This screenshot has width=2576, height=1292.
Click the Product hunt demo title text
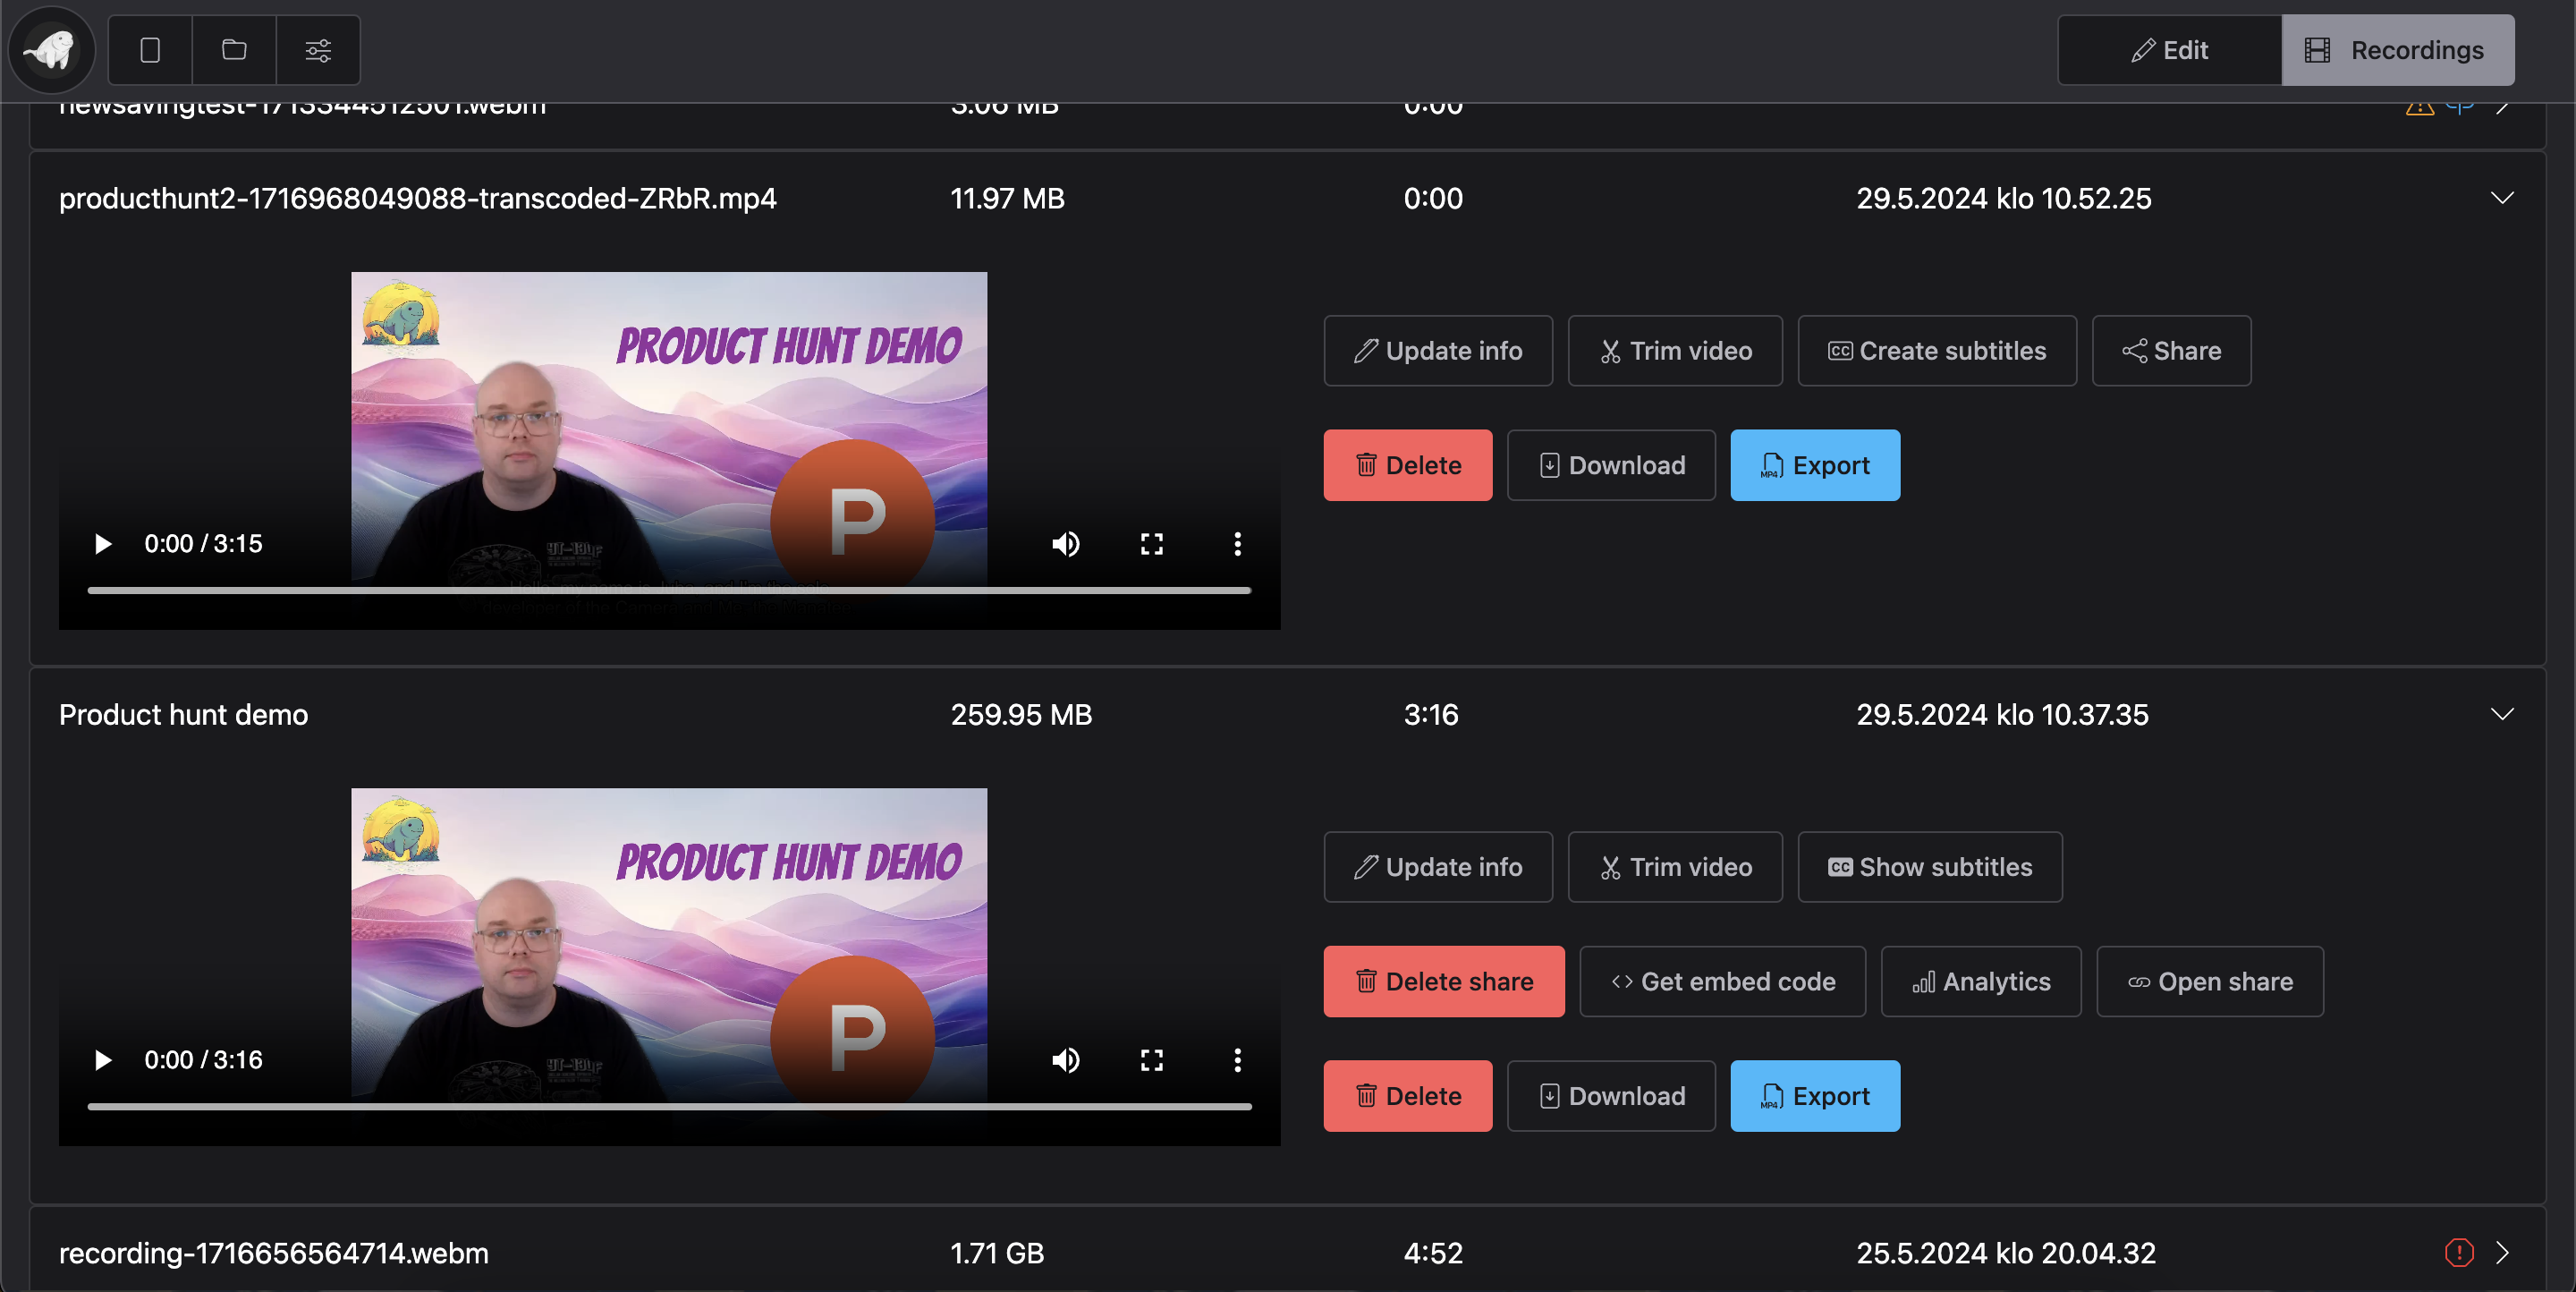pos(183,714)
